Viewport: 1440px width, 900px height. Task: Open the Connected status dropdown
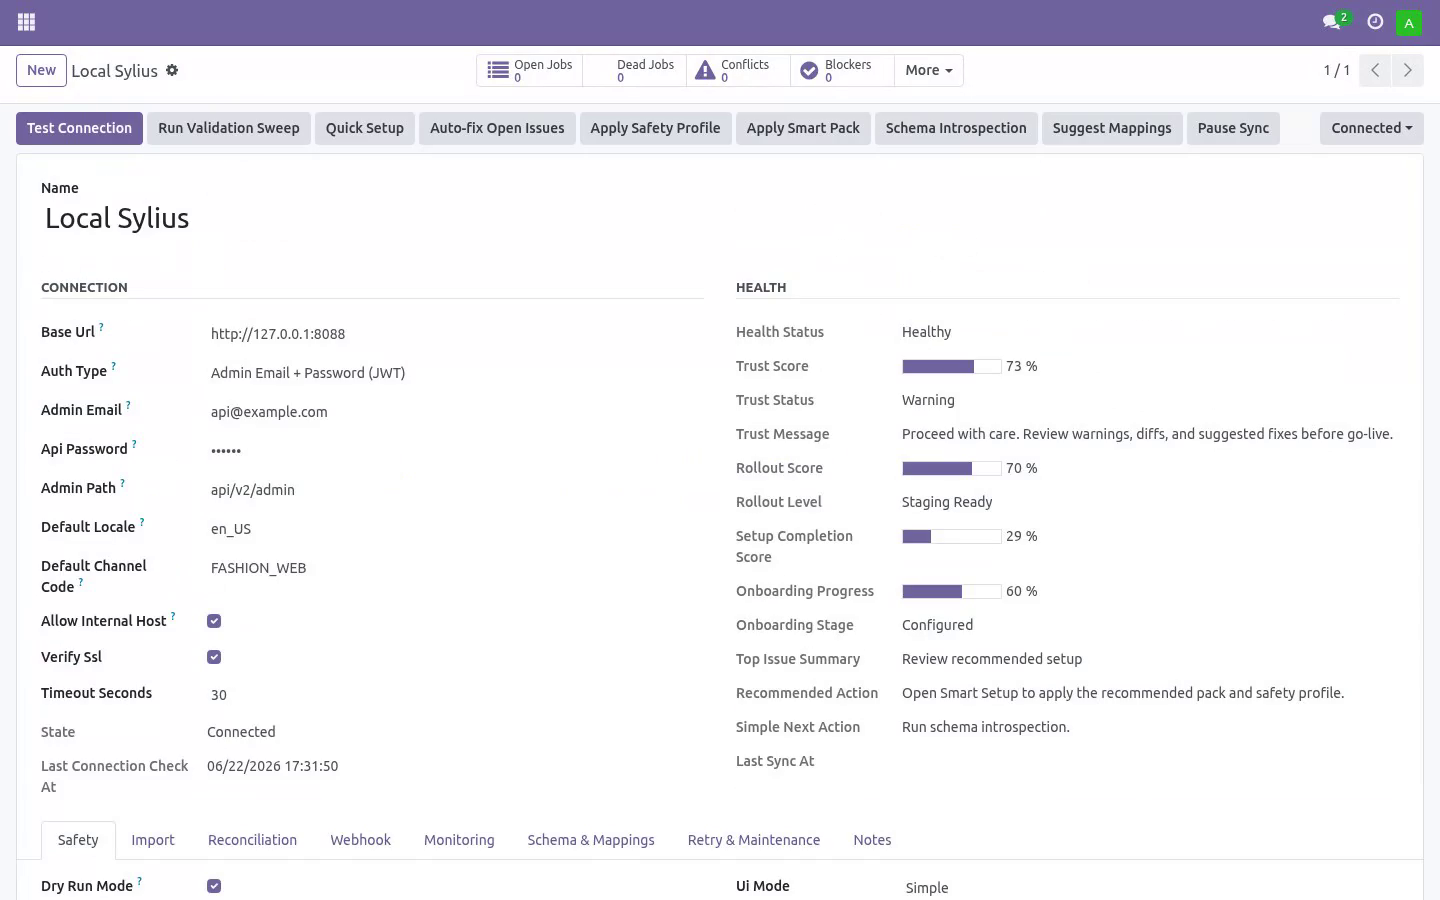(1371, 128)
